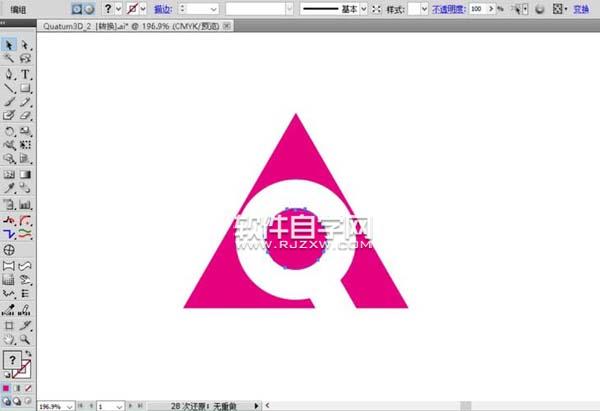The width and height of the screenshot is (600, 411).
Task: Select the Eyedropper tool
Action: click(9, 188)
